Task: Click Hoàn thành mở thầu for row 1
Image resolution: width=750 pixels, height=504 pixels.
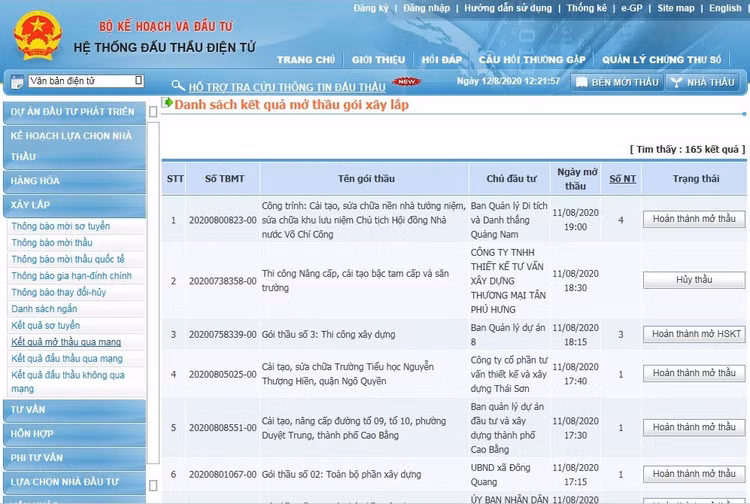Action: (x=693, y=219)
